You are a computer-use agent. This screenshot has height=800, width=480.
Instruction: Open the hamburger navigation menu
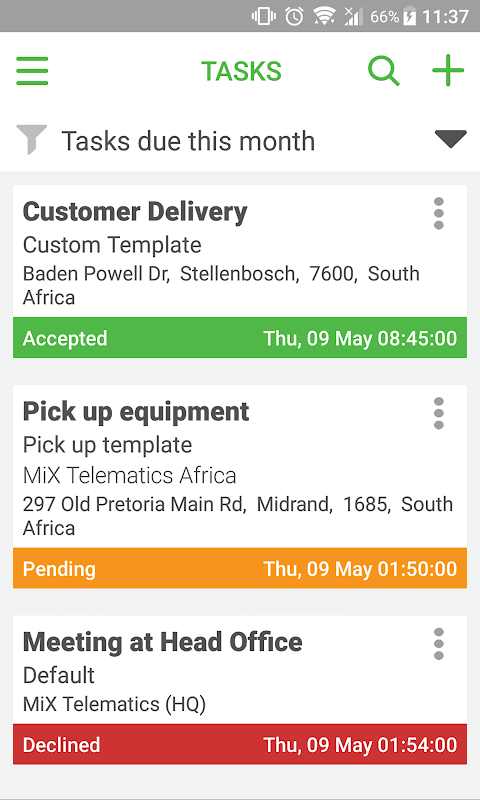(x=32, y=71)
